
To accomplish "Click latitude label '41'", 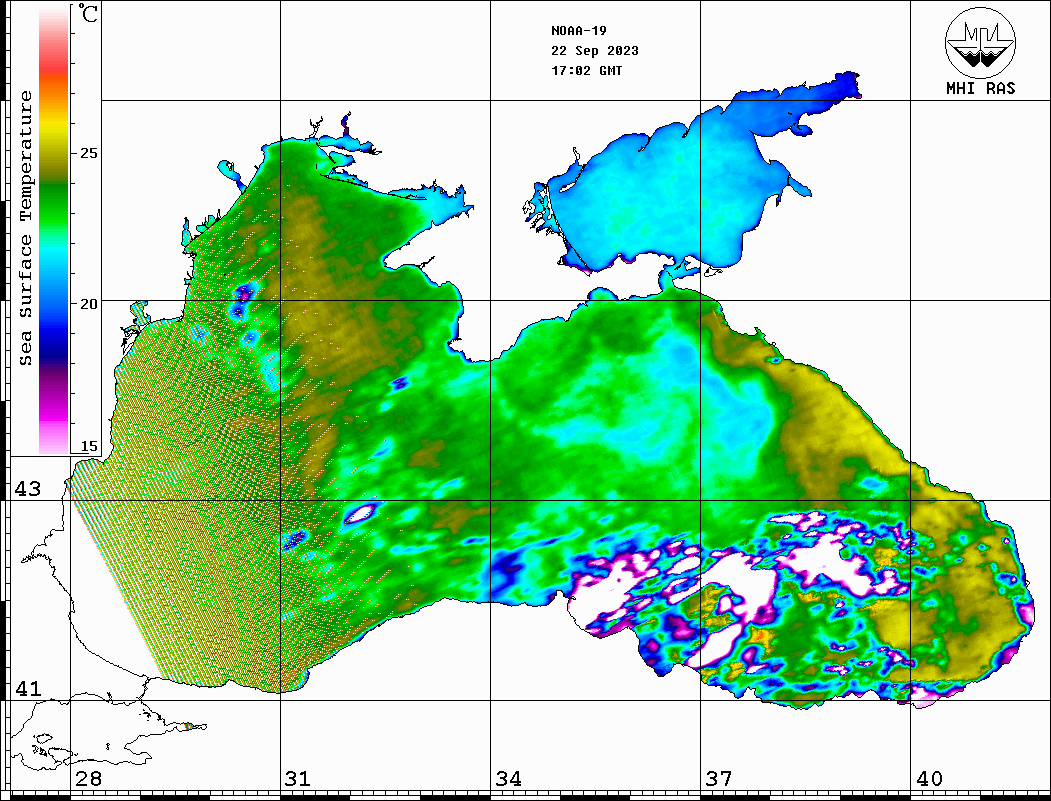I will [x=27, y=688].
